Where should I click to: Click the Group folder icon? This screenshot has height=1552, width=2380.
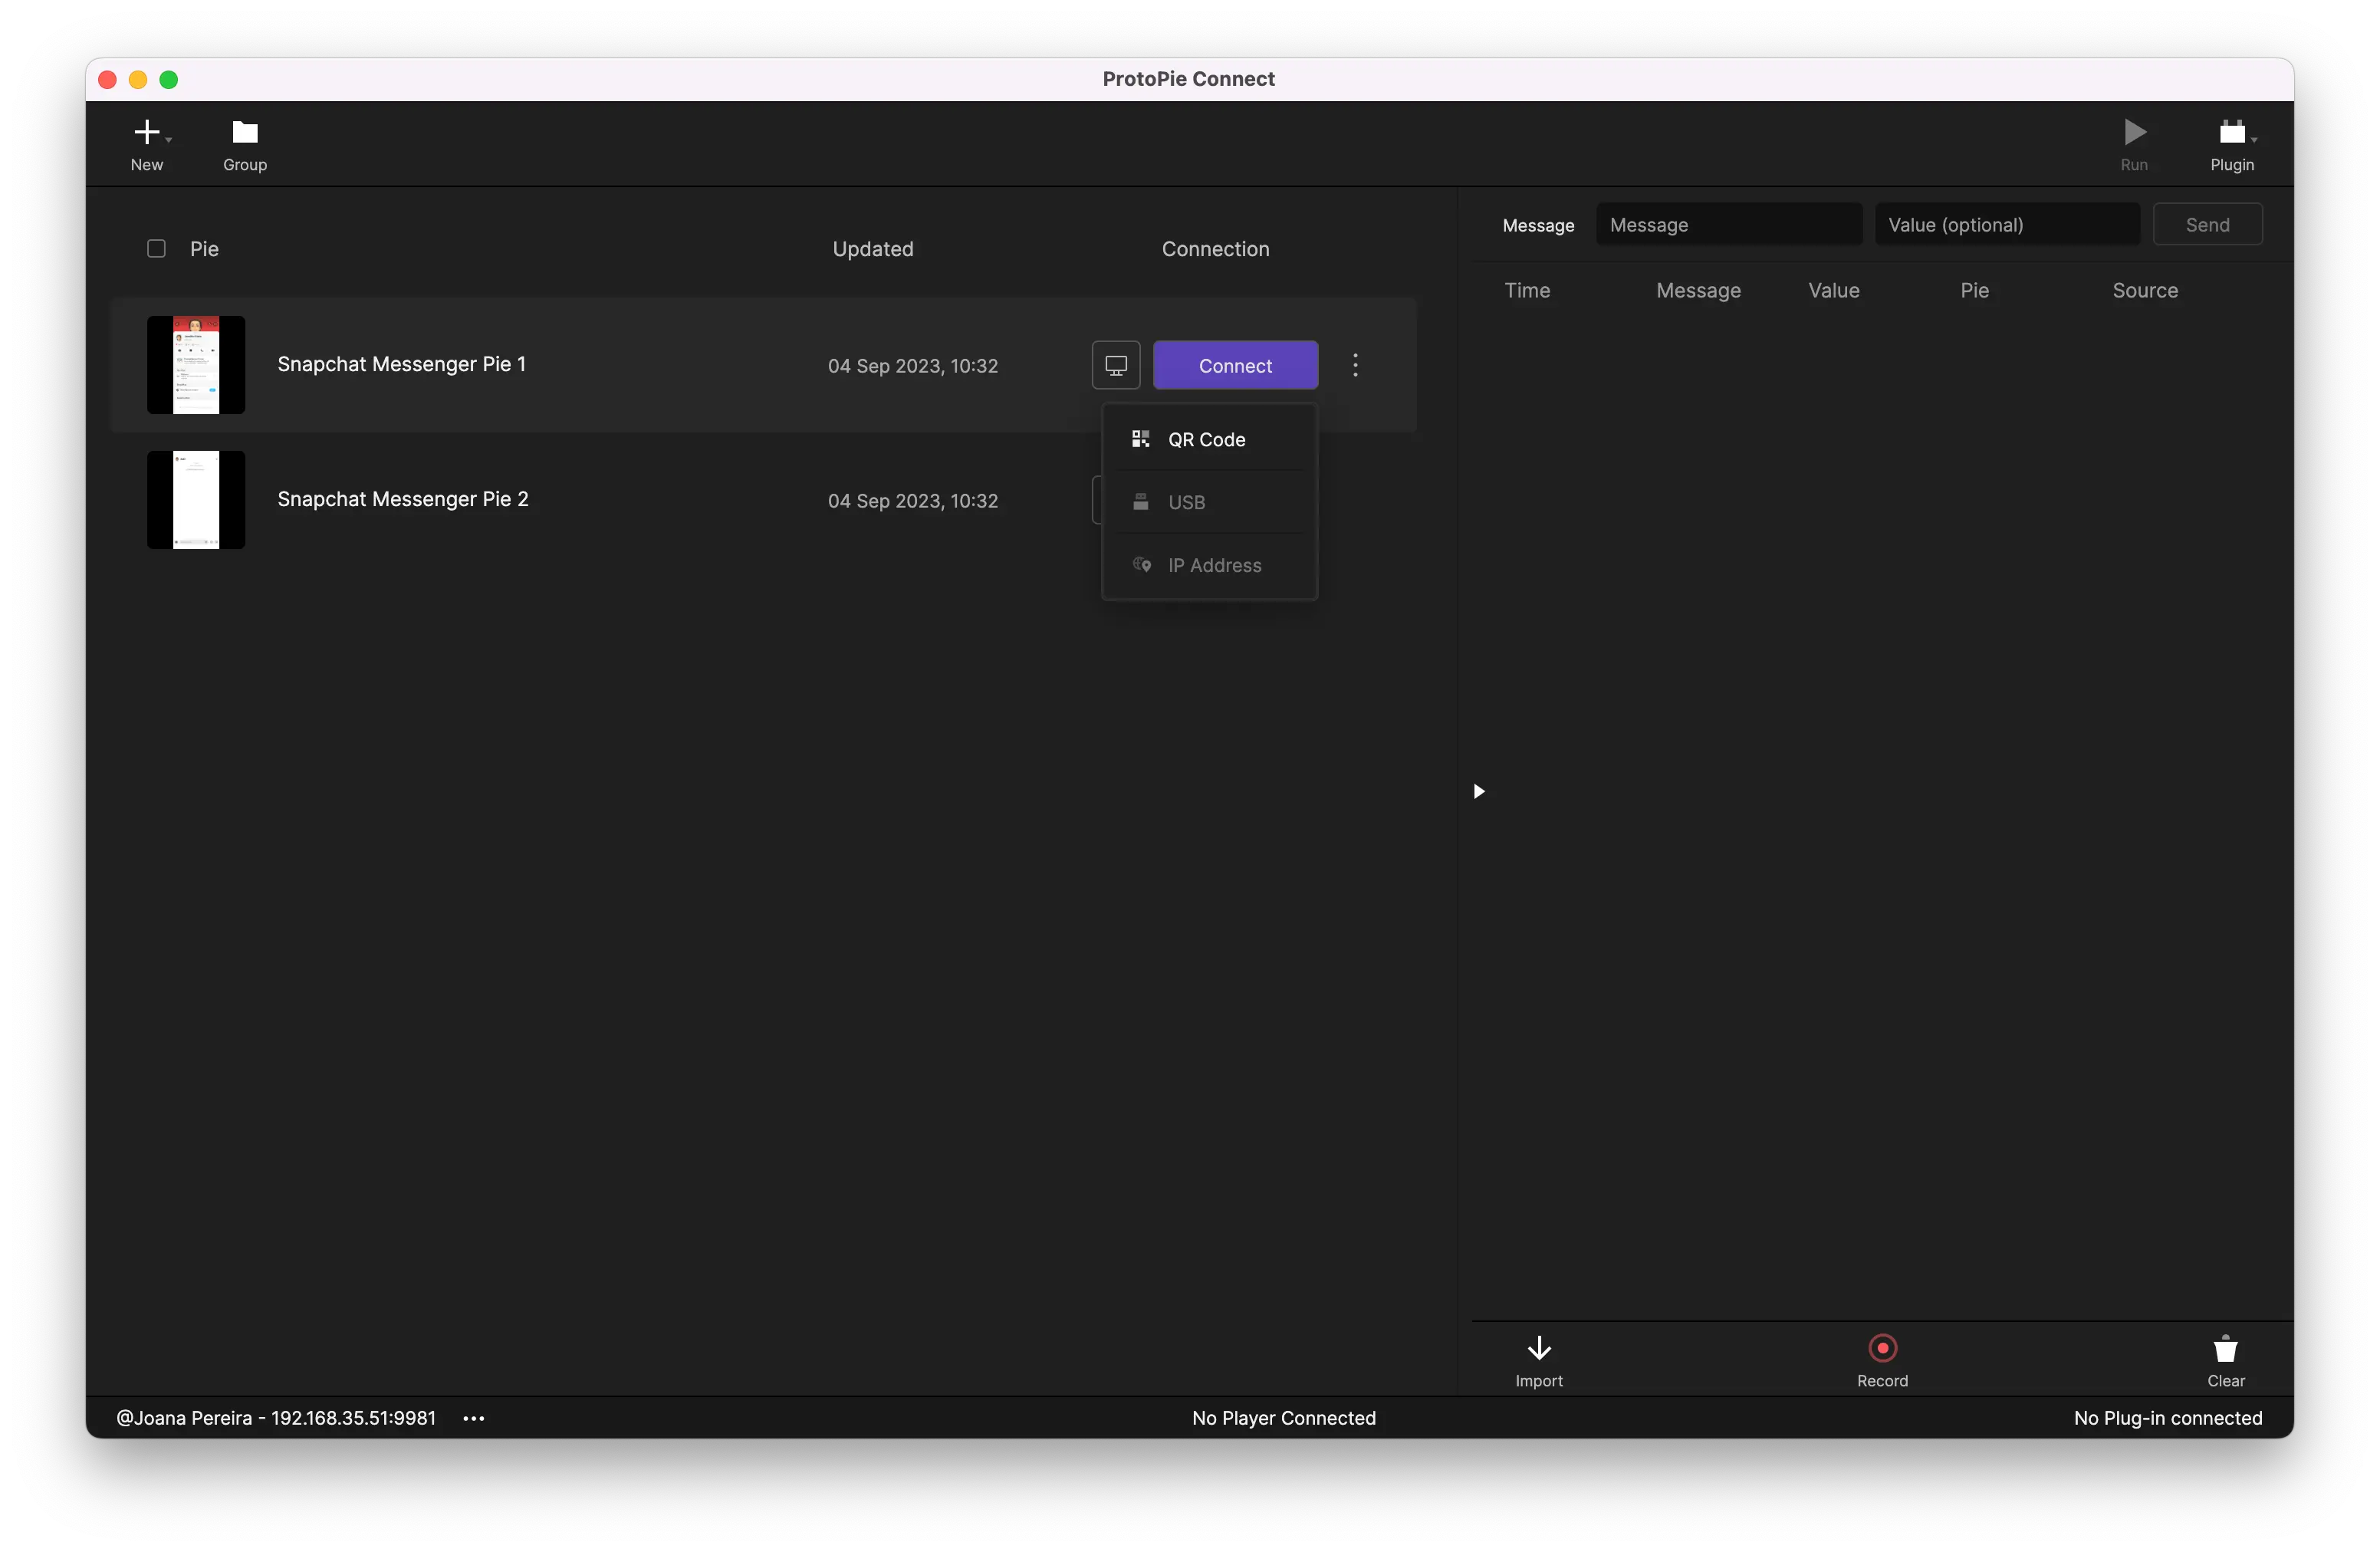[245, 133]
